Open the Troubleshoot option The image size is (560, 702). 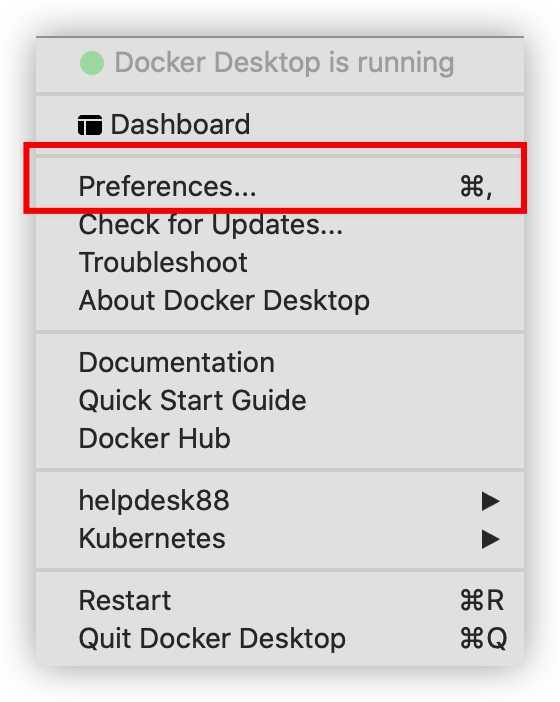pos(280,262)
